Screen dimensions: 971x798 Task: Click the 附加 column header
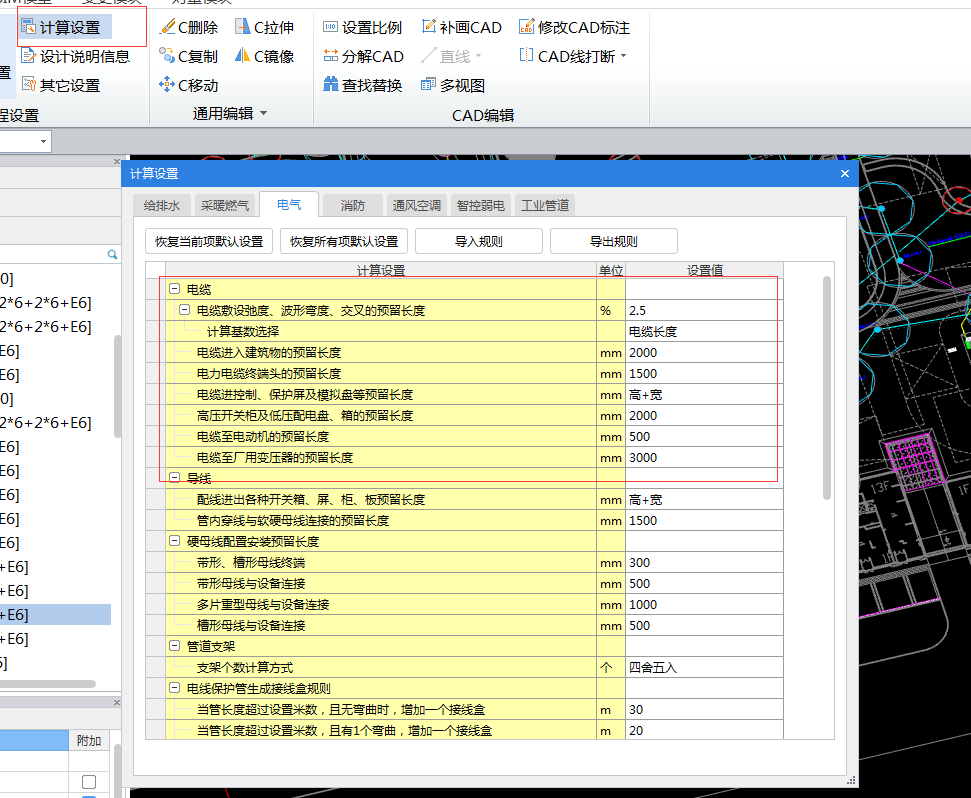pyautogui.click(x=89, y=740)
